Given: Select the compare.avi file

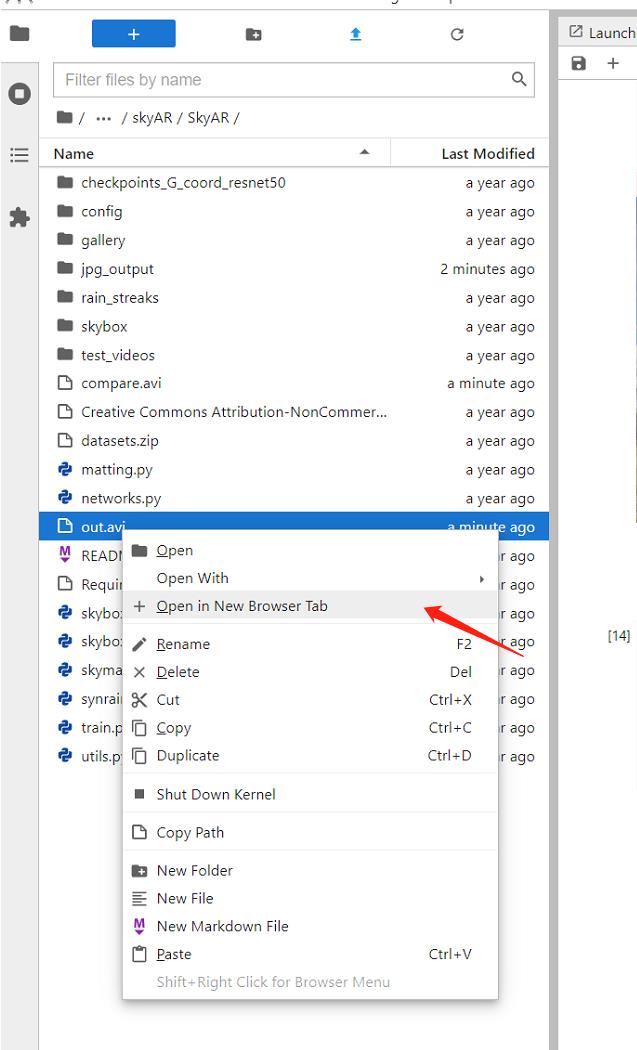Looking at the screenshot, I should click(x=293, y=384).
